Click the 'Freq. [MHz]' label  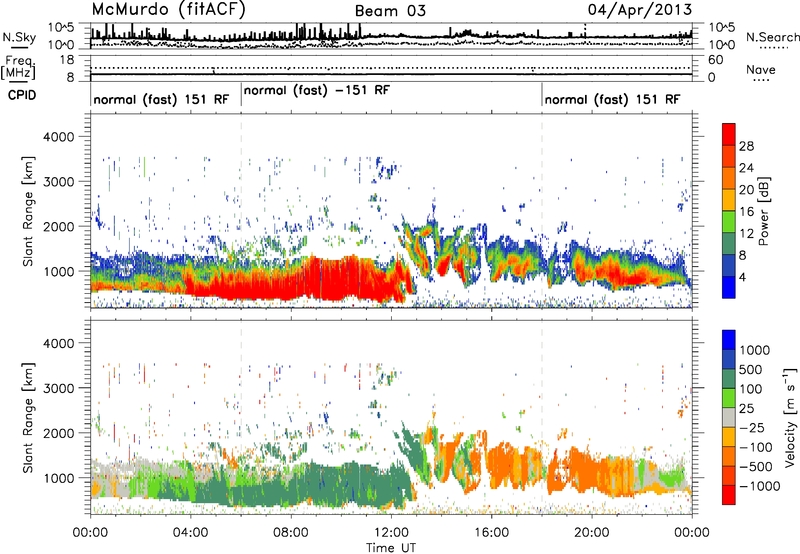[x=19, y=68]
